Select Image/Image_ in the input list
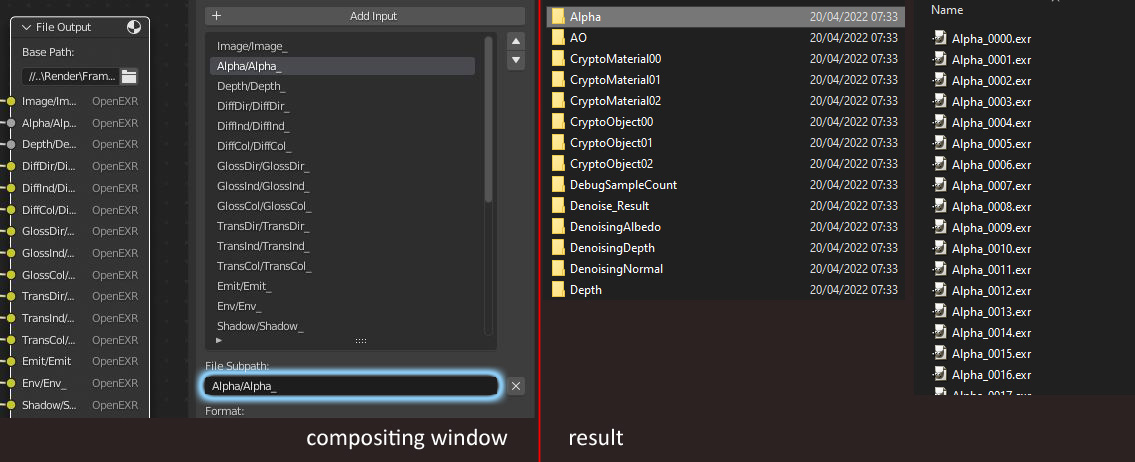 pos(342,46)
